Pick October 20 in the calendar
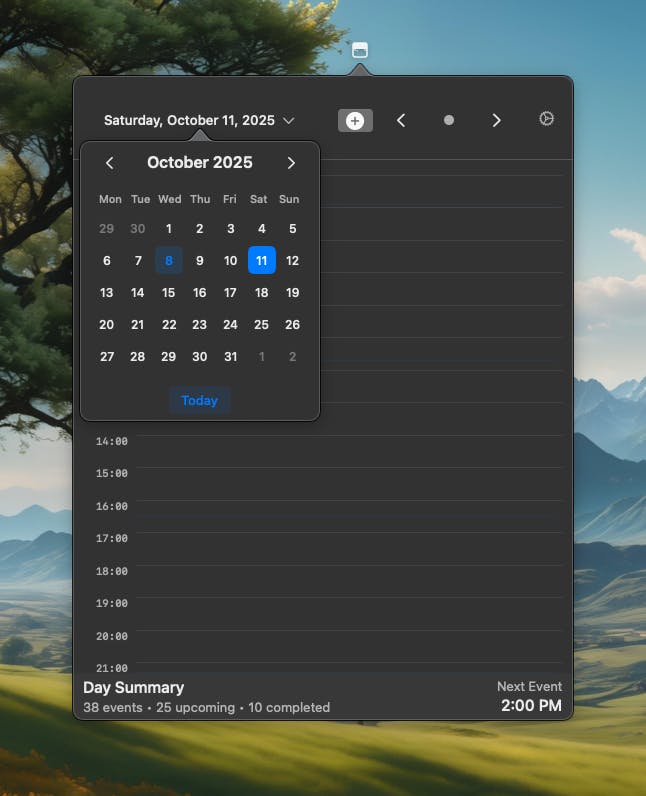The width and height of the screenshot is (646, 796). (x=107, y=324)
